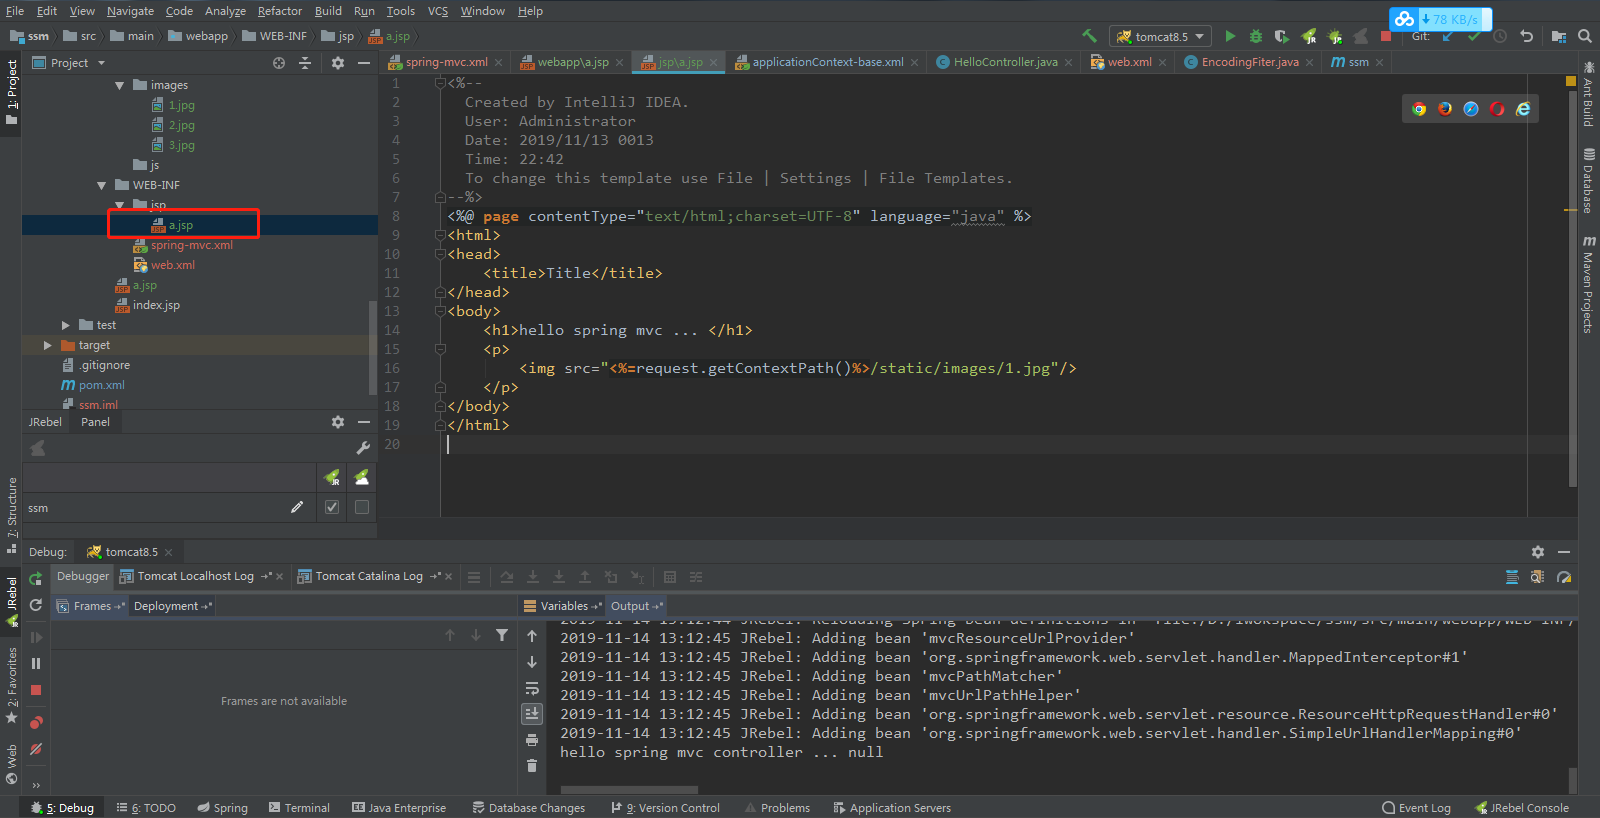Uncheck the JRebel checkbox for ssm
The width and height of the screenshot is (1600, 818).
tap(332, 507)
